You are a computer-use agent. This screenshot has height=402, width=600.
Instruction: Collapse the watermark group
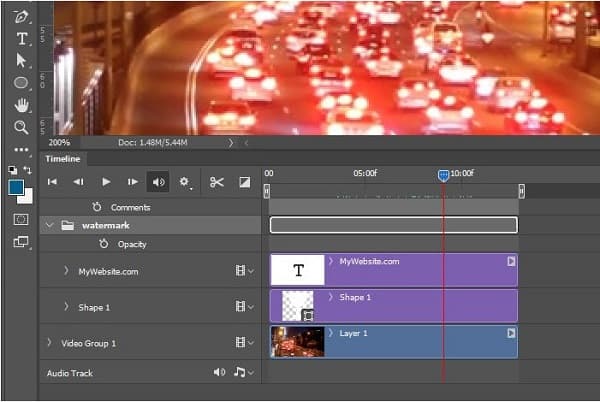point(49,225)
